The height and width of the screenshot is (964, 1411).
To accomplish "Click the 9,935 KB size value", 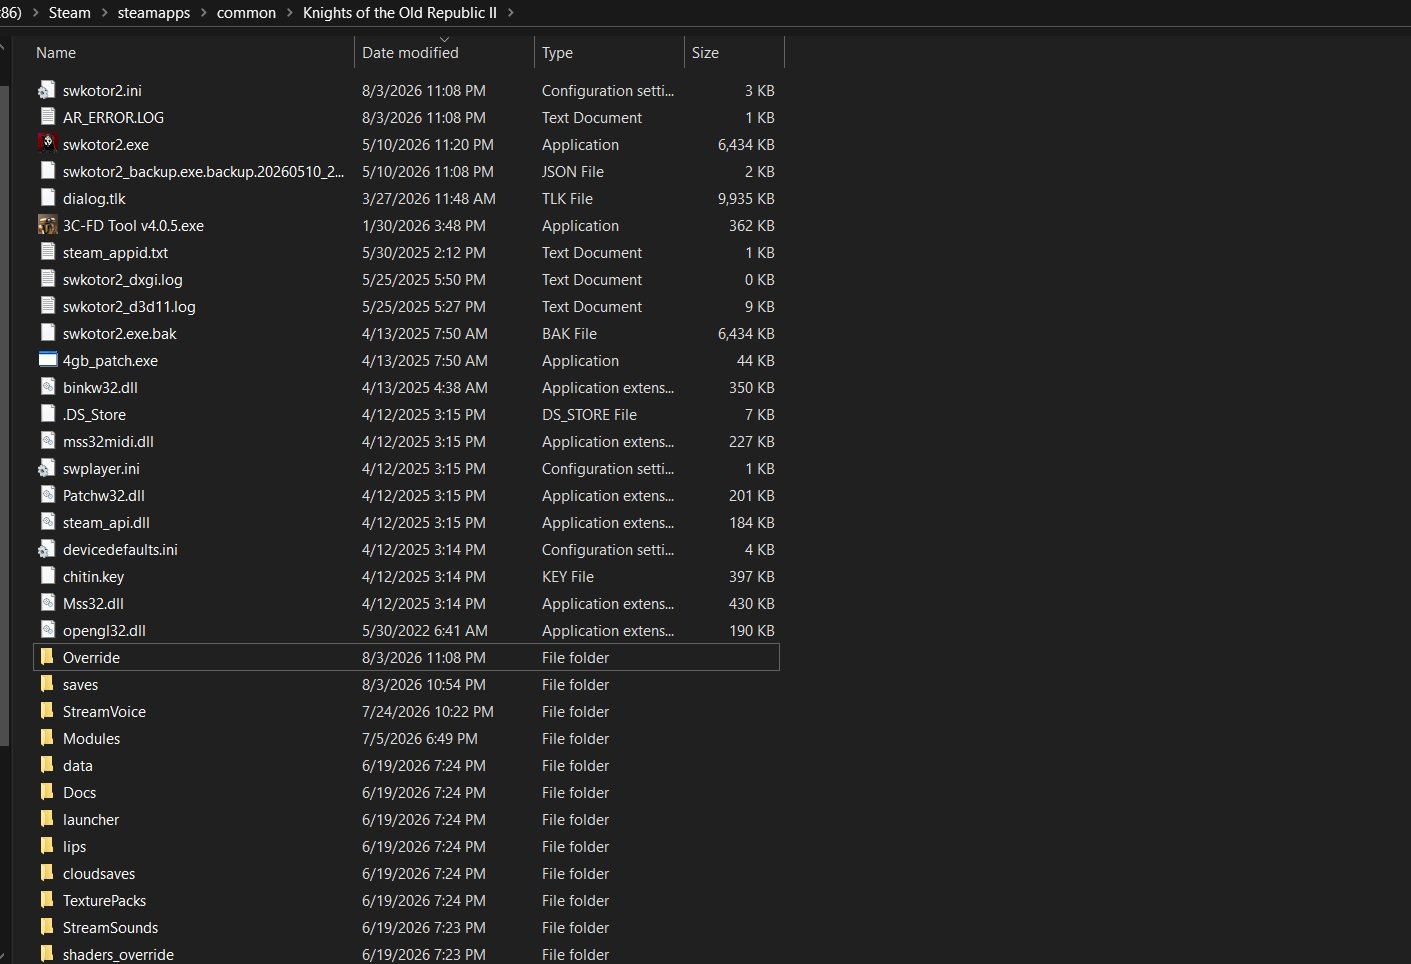I will pos(746,198).
